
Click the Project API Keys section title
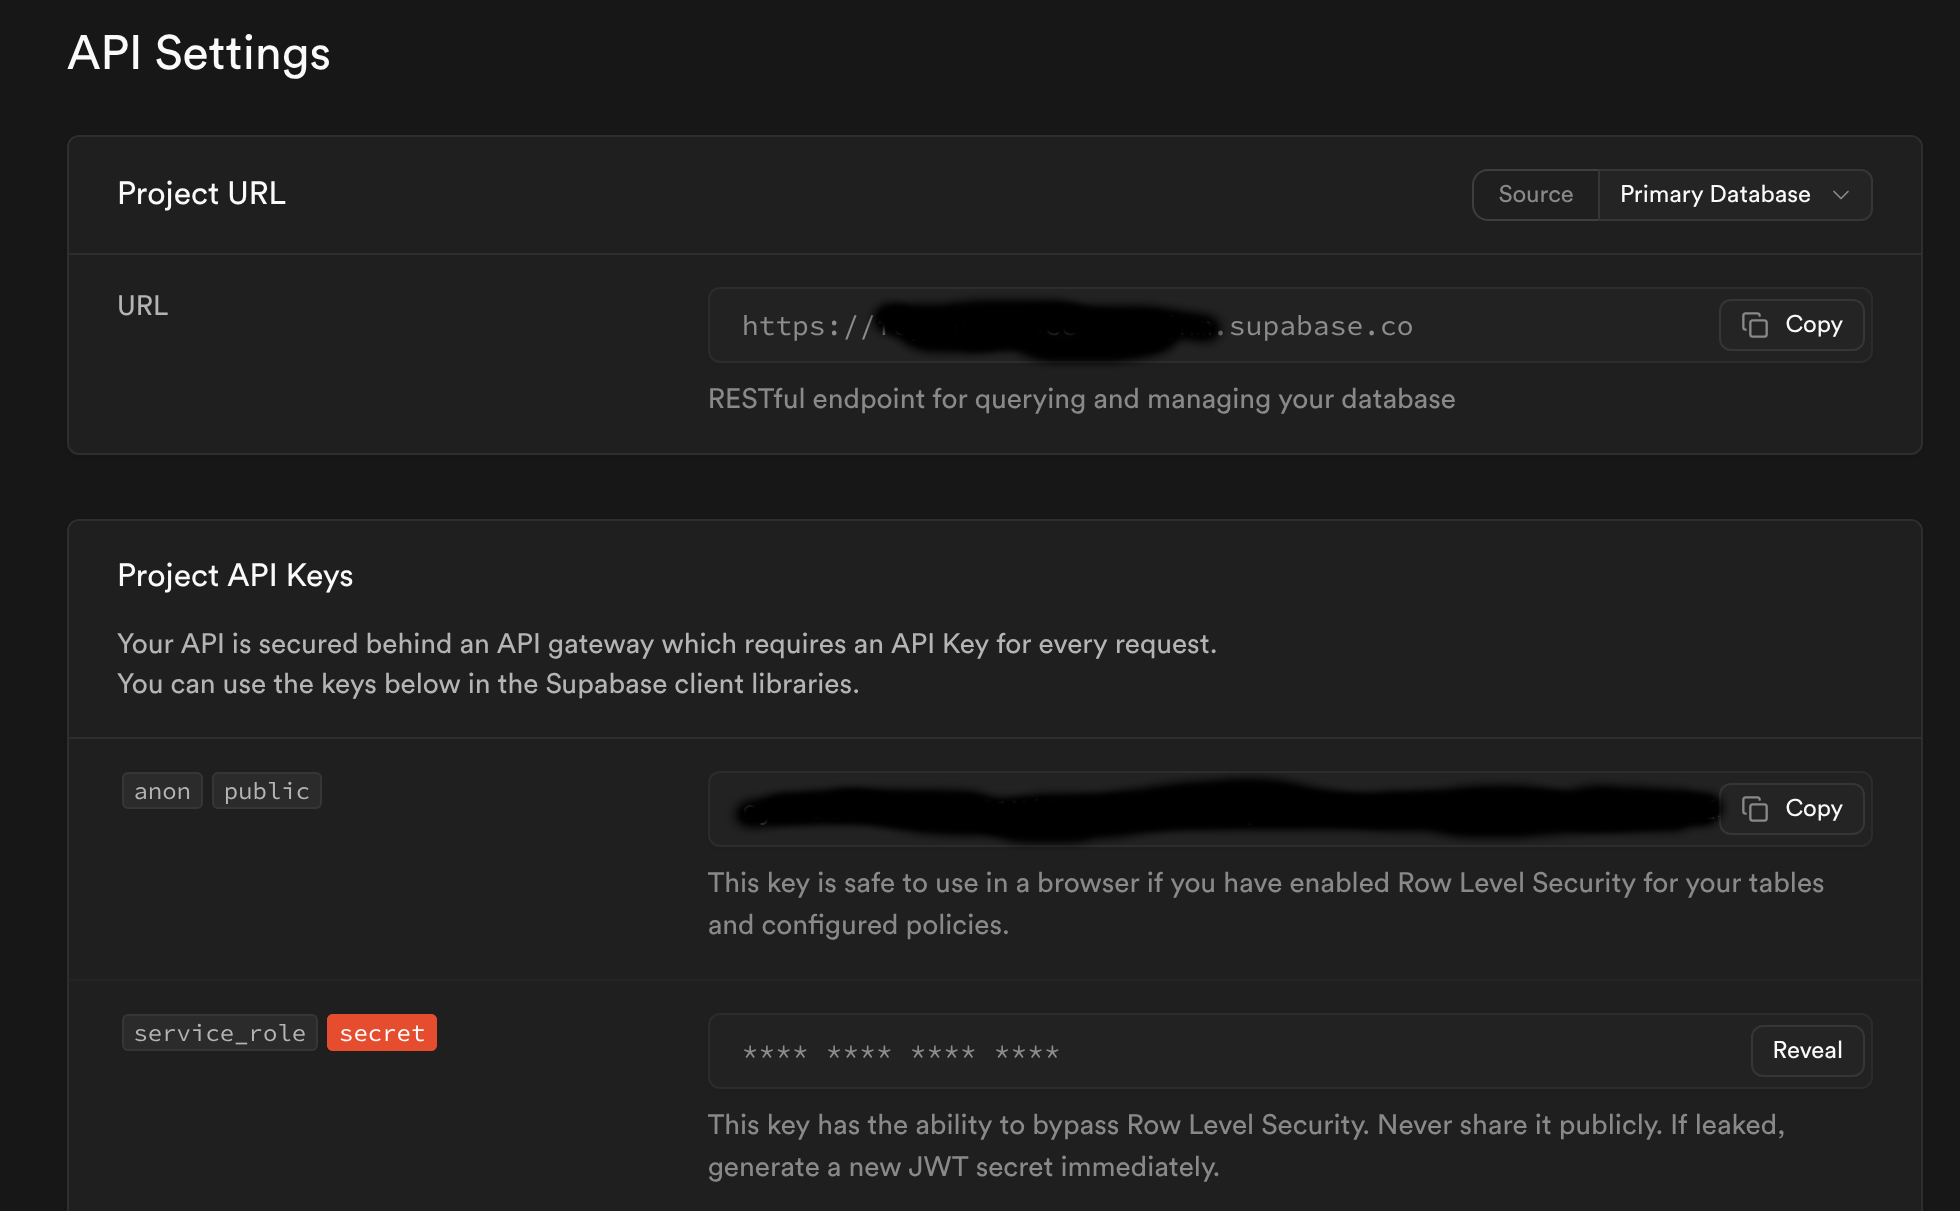pyautogui.click(x=235, y=576)
